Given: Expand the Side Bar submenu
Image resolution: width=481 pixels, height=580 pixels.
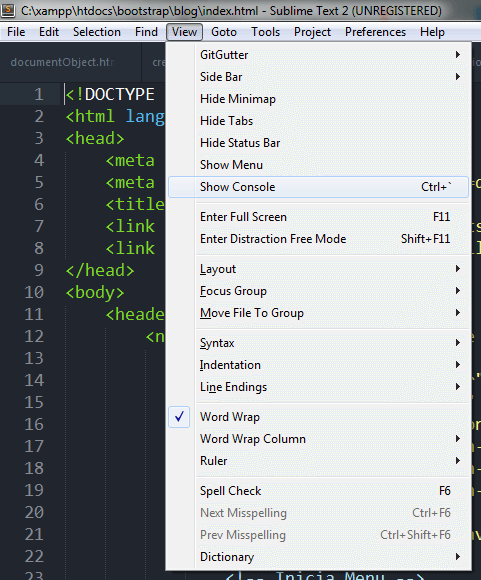Looking at the screenshot, I should pos(319,77).
